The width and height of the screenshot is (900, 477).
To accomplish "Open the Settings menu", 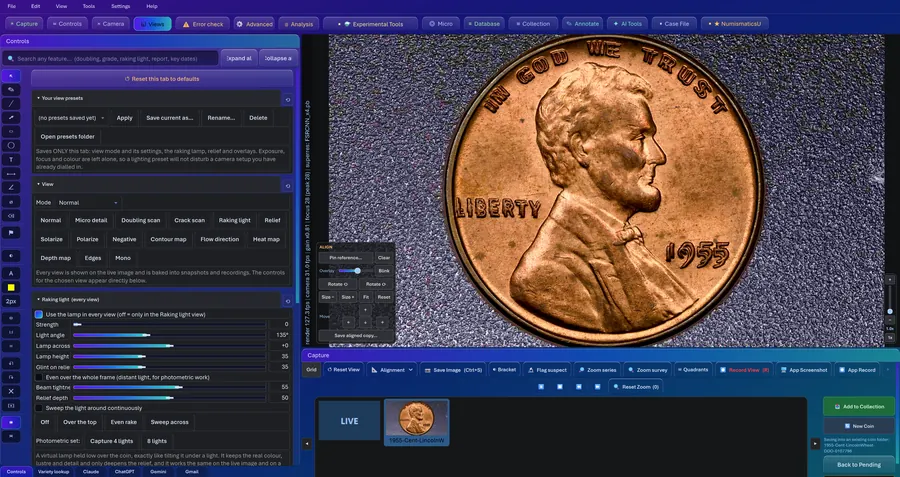I will pyautogui.click(x=121, y=6).
